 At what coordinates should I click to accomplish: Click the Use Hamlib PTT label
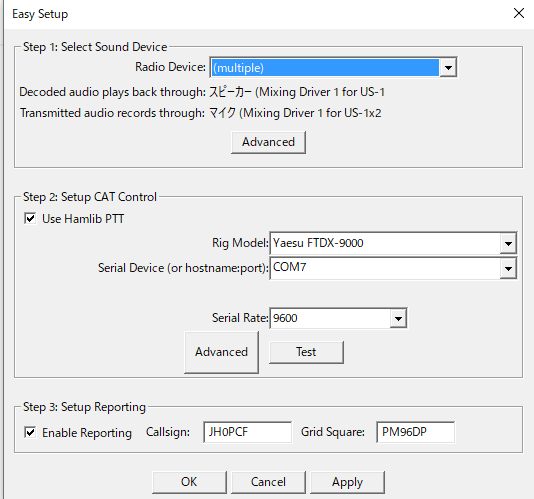pos(83,219)
